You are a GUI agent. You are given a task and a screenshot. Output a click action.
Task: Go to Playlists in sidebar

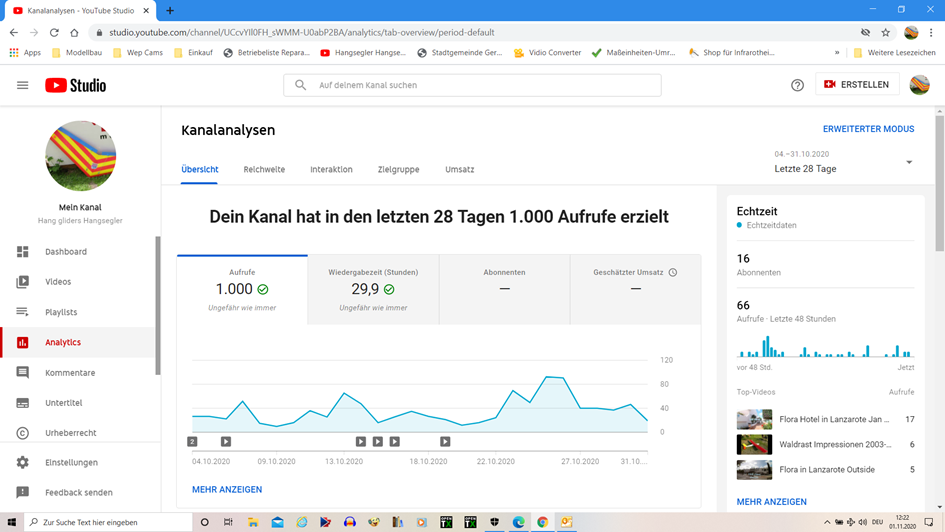(61, 312)
